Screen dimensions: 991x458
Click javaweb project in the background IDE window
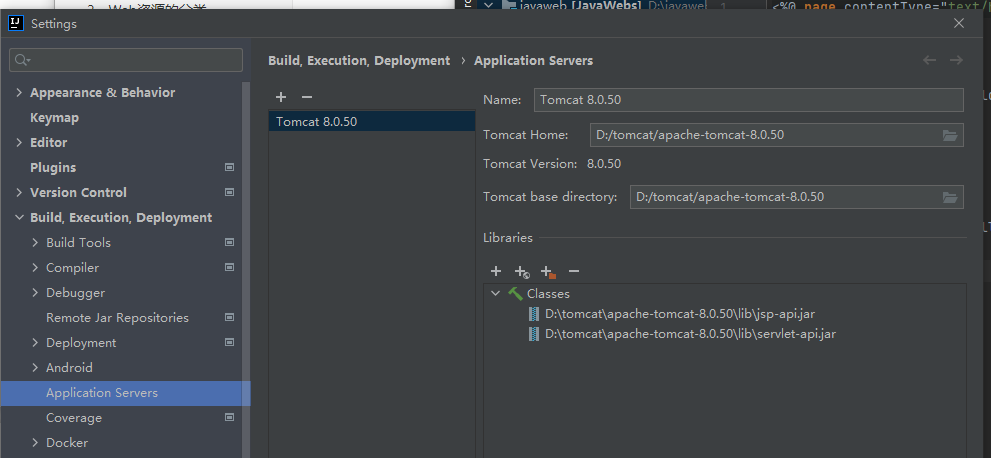tap(580, 5)
